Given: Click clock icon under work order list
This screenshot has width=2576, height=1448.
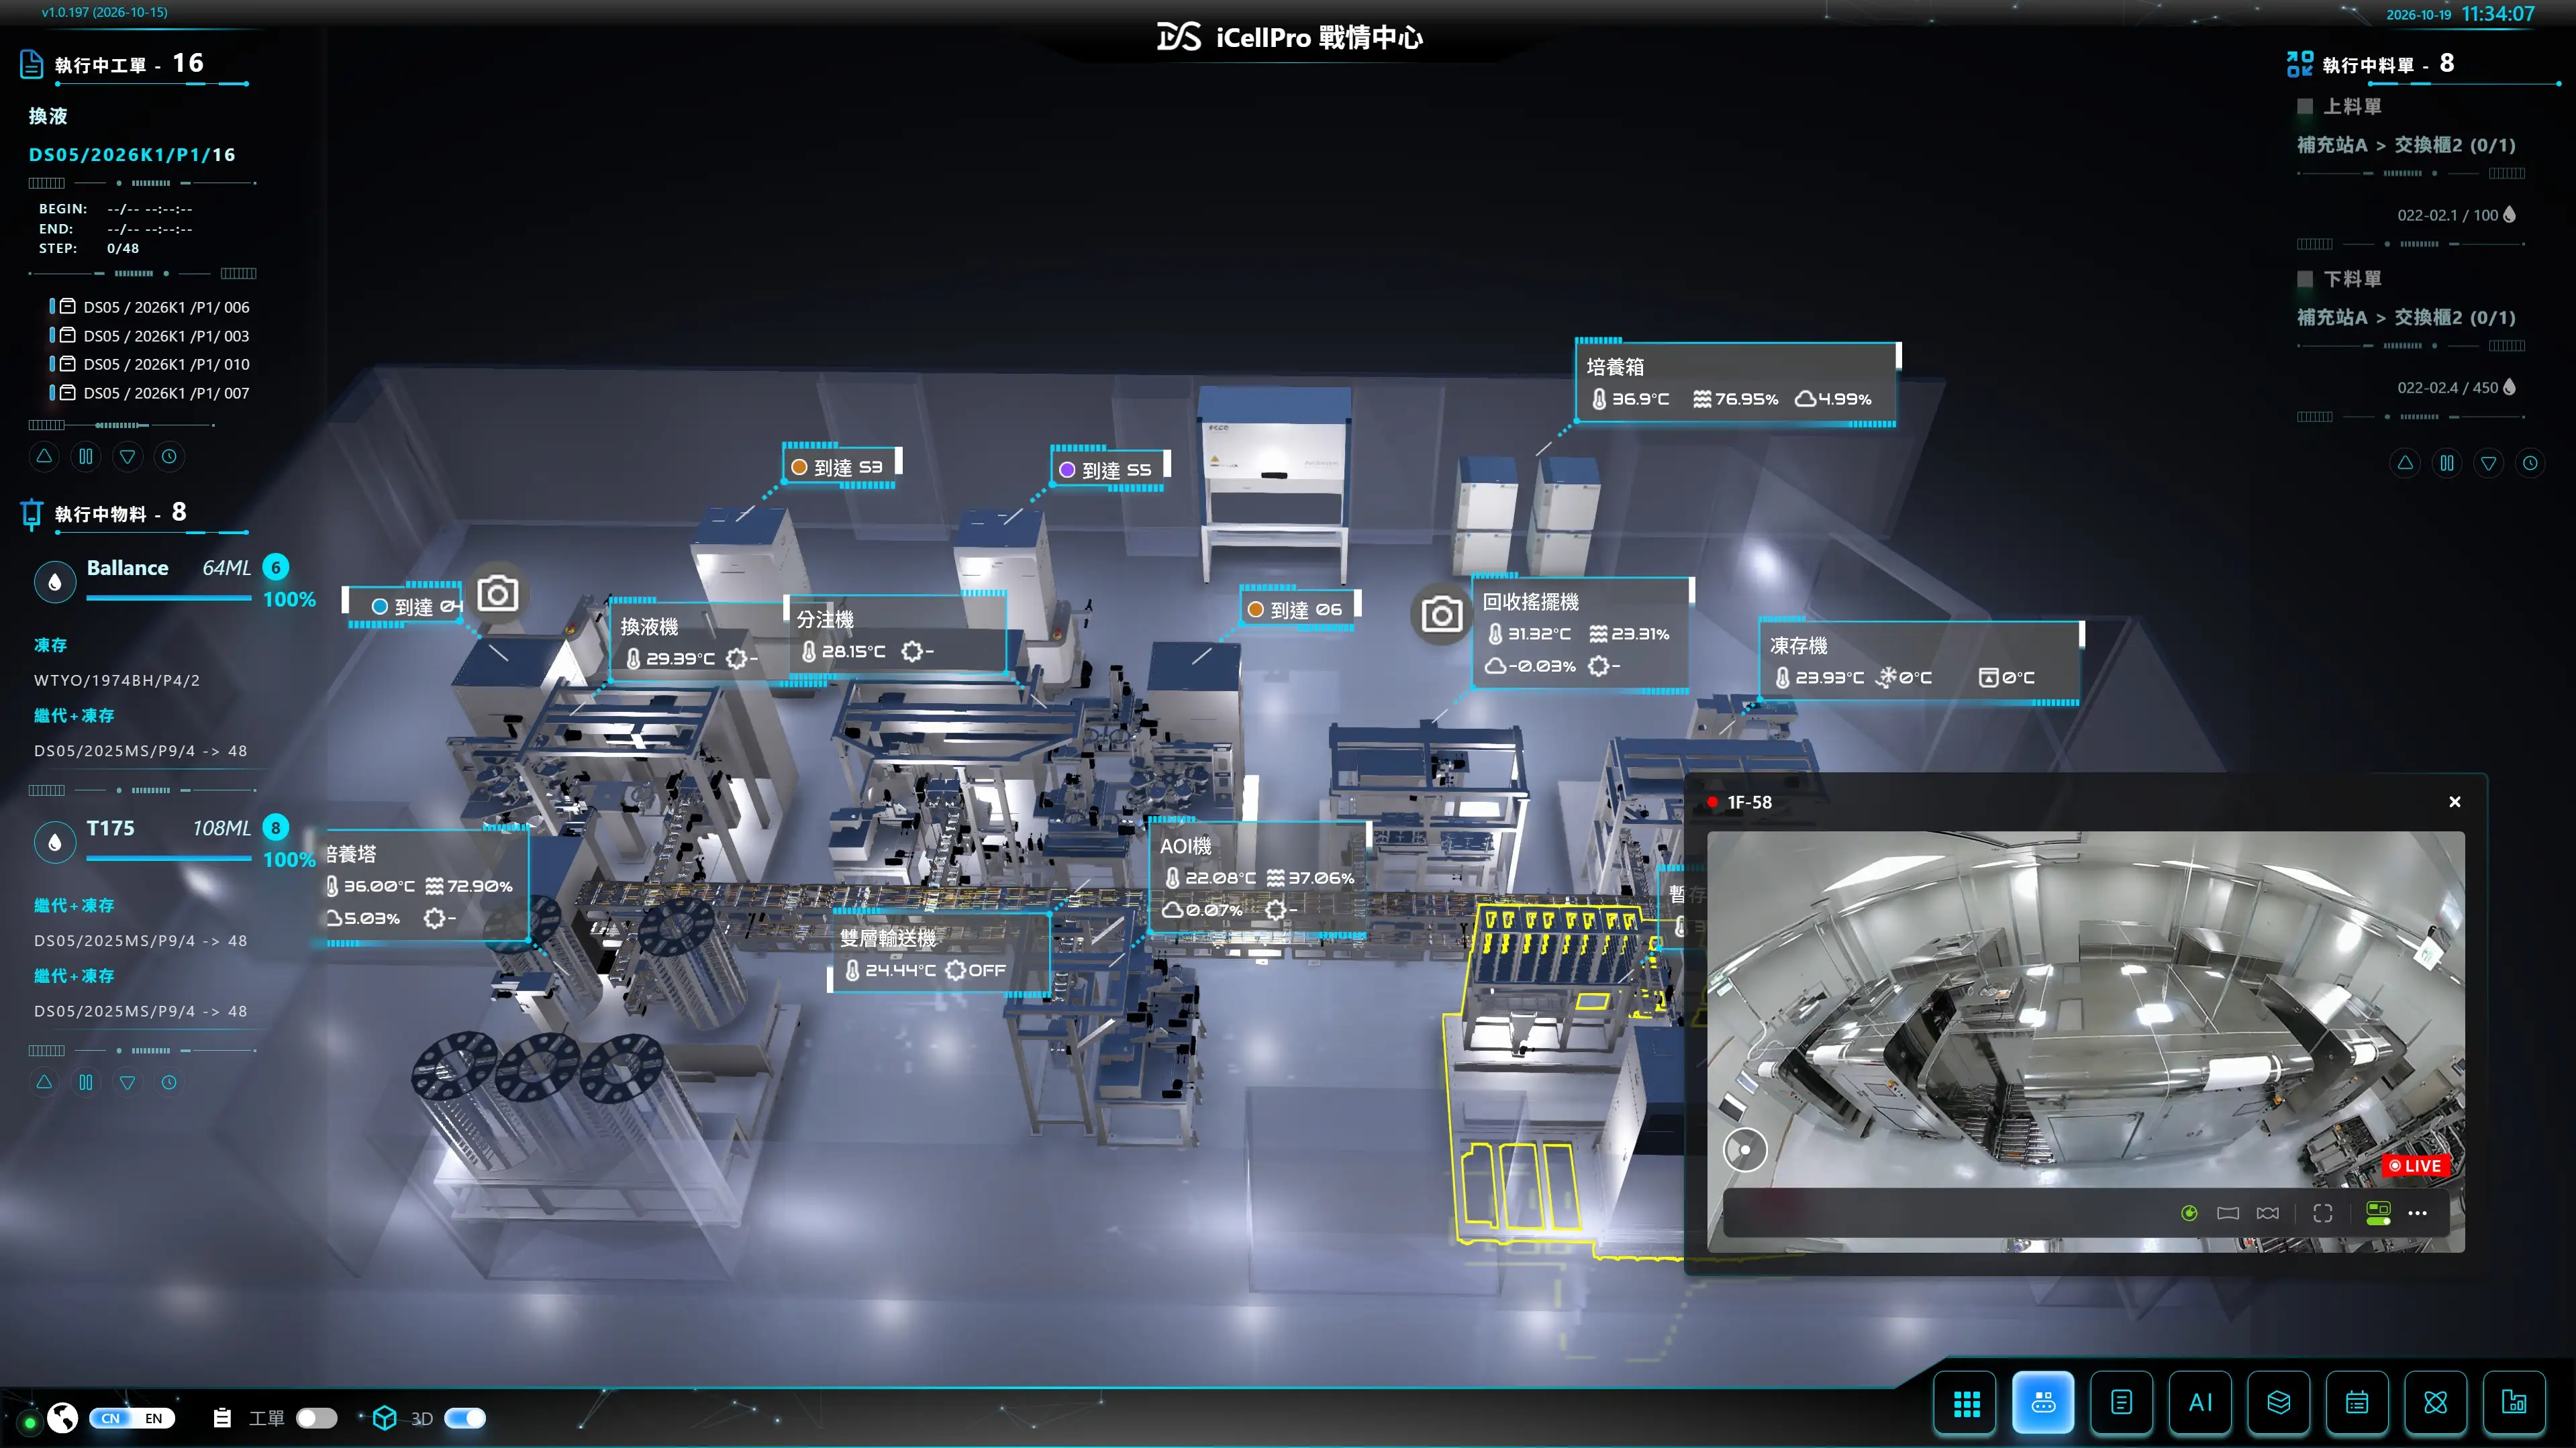Looking at the screenshot, I should (169, 457).
